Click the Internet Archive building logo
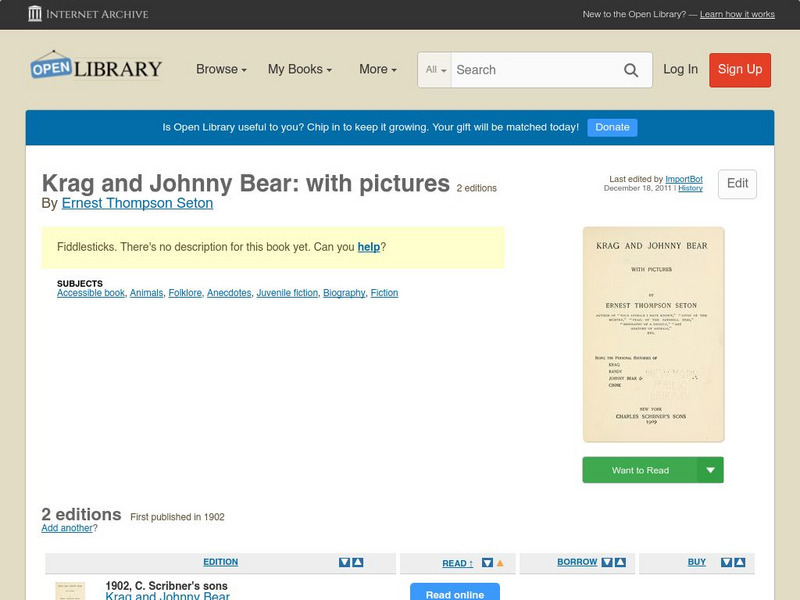Image resolution: width=800 pixels, height=600 pixels. pos(36,14)
